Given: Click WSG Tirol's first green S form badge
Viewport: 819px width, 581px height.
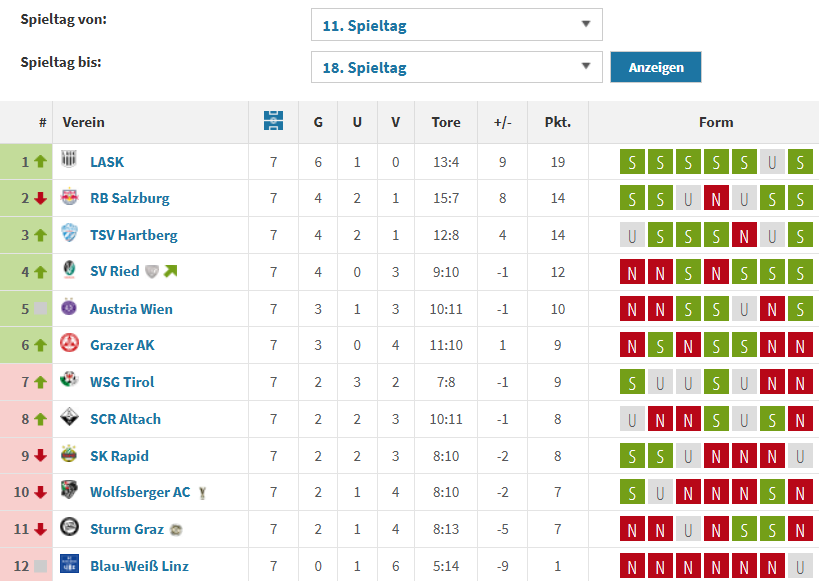Looking at the screenshot, I should coord(632,382).
